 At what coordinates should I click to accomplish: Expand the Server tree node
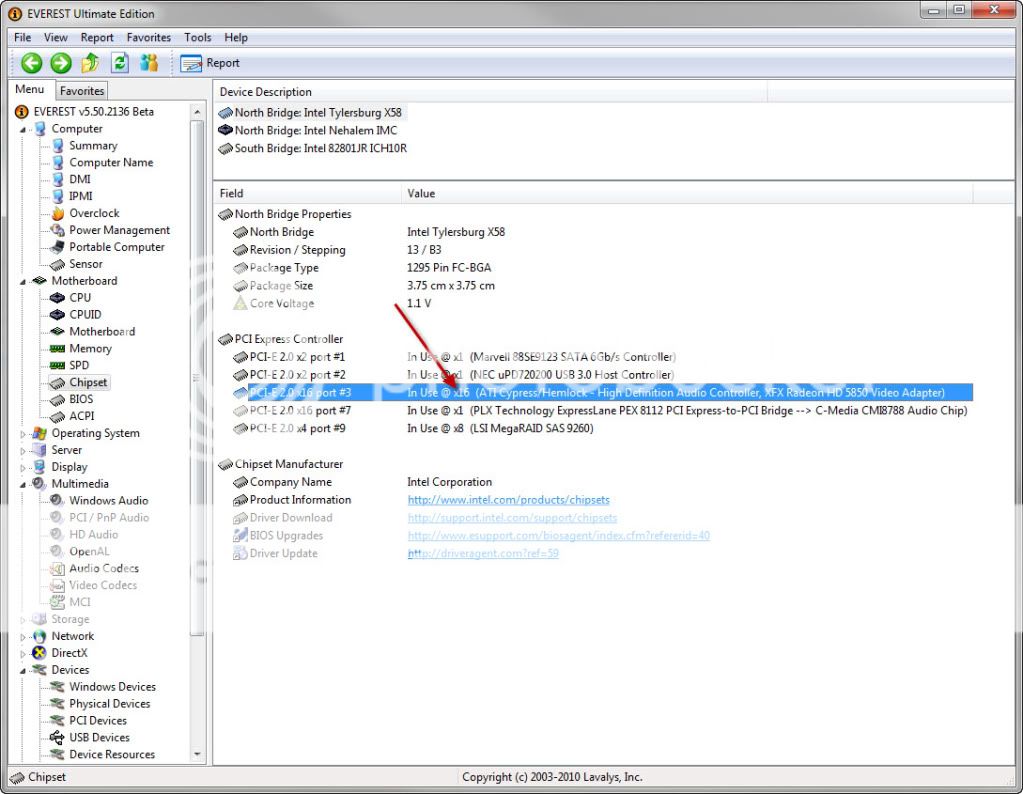click(x=23, y=451)
